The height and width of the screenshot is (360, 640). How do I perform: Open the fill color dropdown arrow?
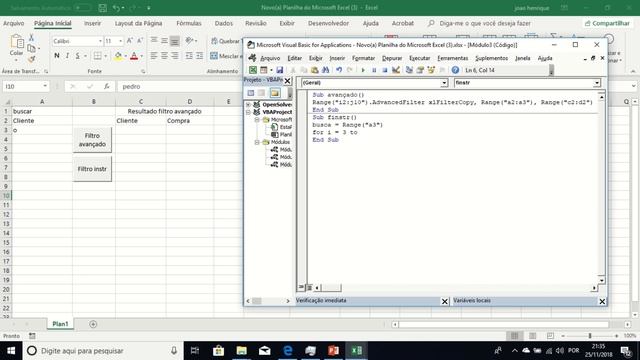click(x=125, y=56)
